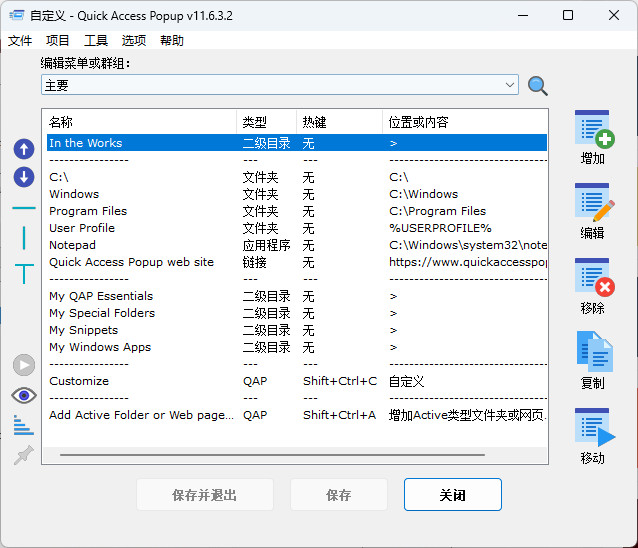Click the 类型 column header
This screenshot has width=638, height=548.
[x=267, y=122]
